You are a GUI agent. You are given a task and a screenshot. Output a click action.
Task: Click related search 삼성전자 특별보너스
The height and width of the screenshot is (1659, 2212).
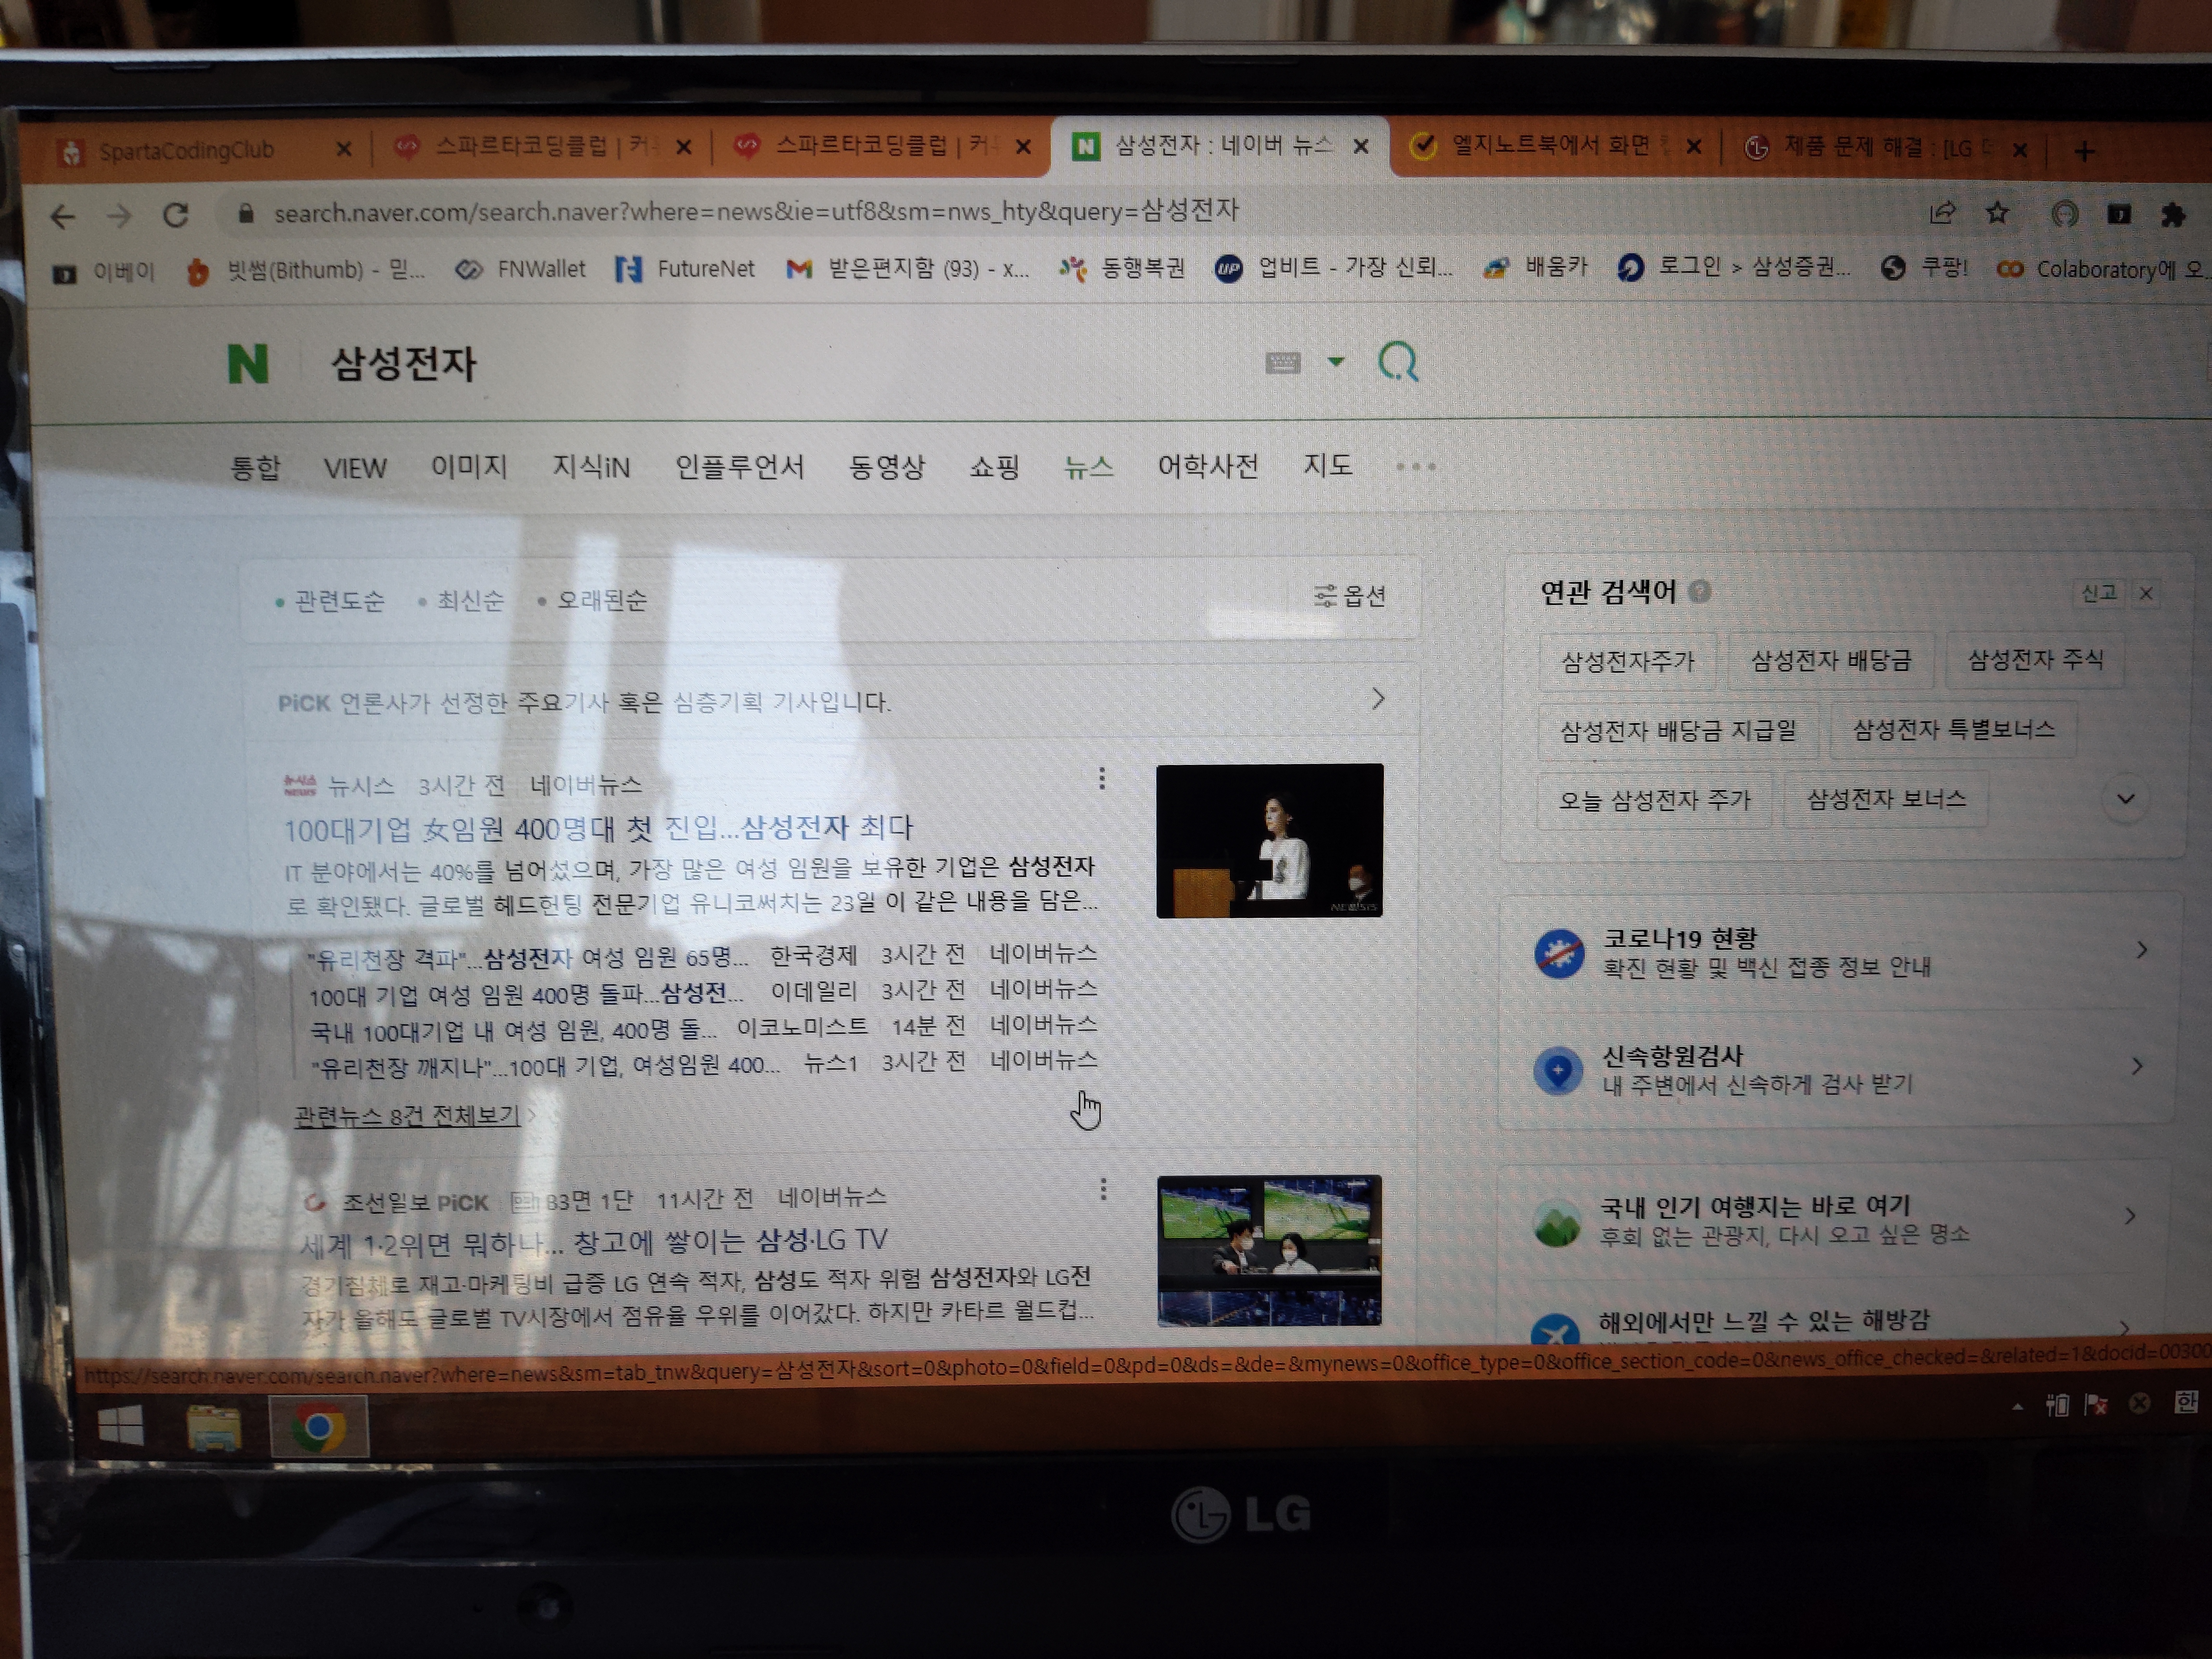1953,729
